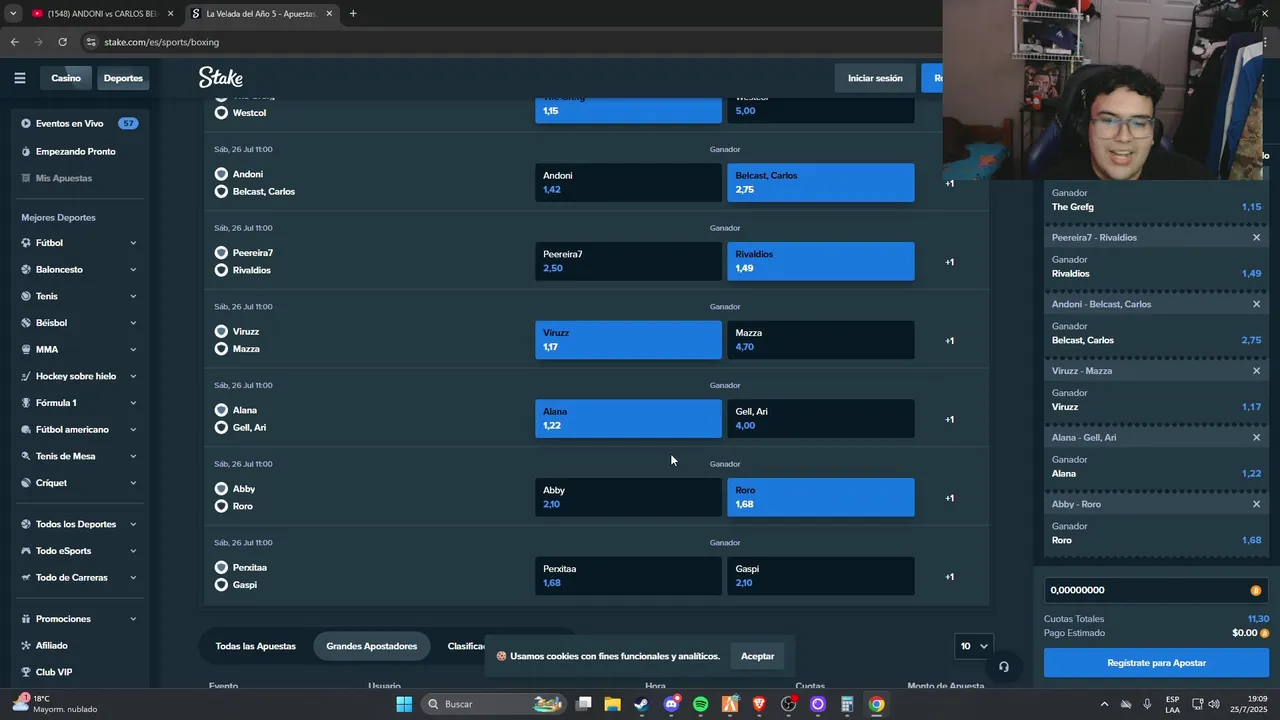Remove the Andoni - Belcast, Carlos selection from the betslip

[1257, 304]
